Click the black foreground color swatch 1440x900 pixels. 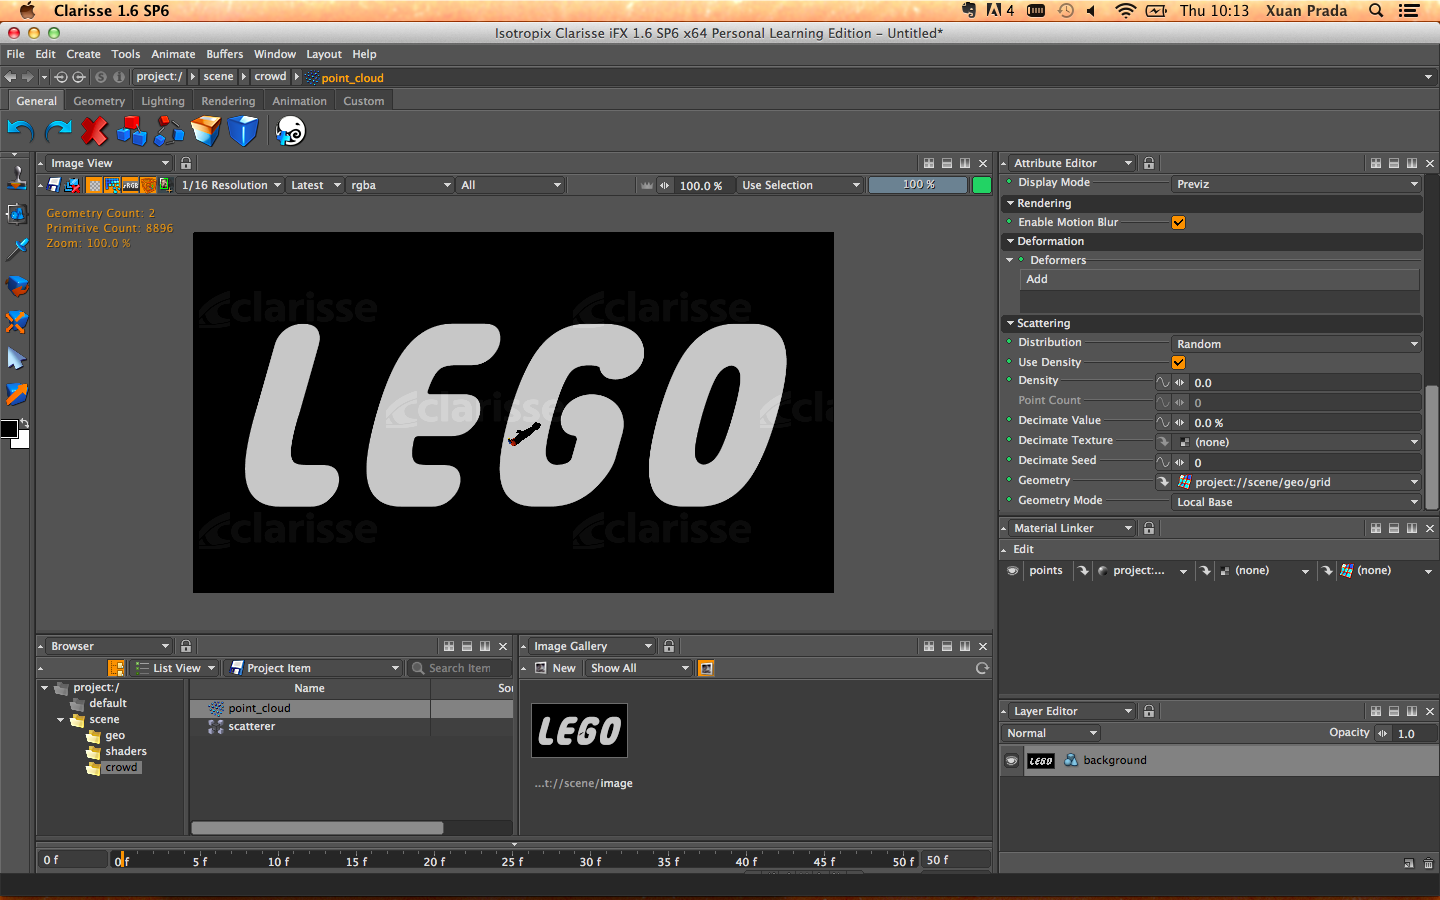(x=9, y=429)
